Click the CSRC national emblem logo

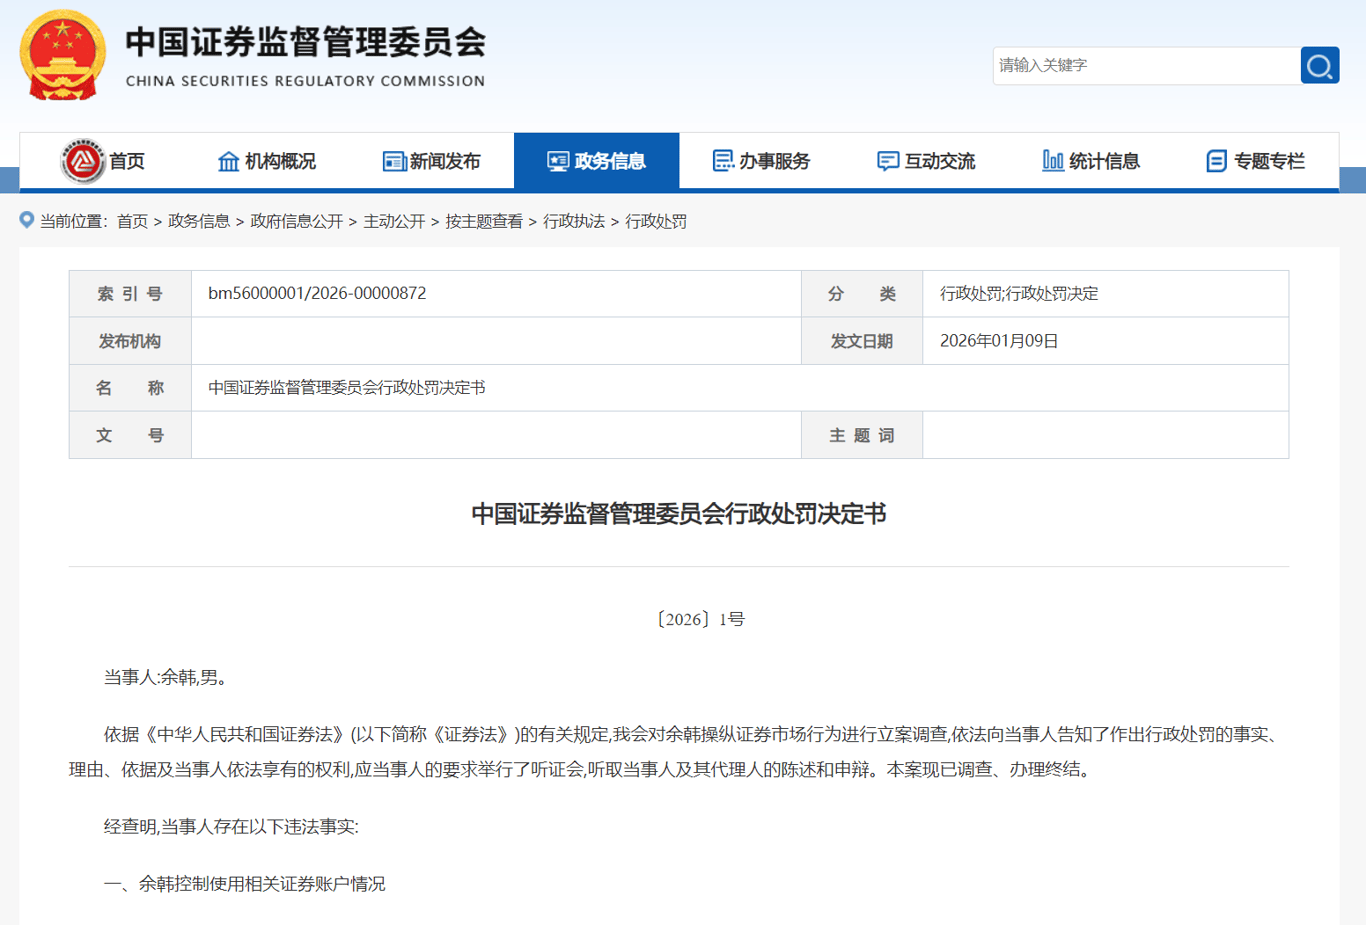pos(62,55)
